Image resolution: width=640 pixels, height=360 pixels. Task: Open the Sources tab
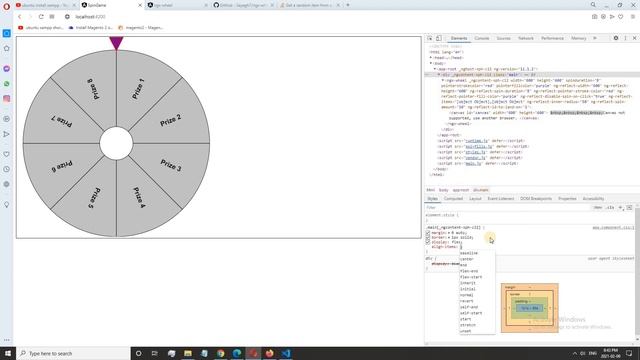(x=503, y=38)
